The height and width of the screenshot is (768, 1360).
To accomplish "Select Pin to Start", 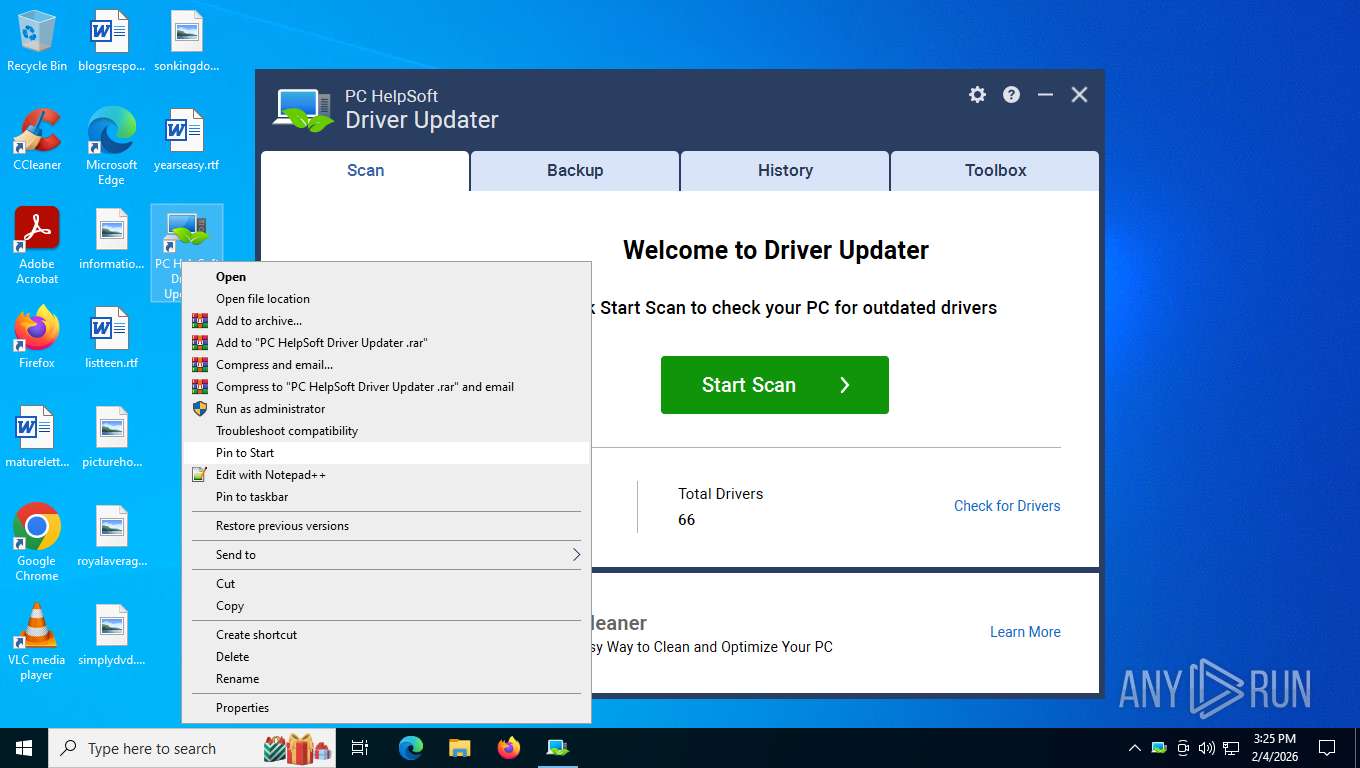I will tap(386, 453).
